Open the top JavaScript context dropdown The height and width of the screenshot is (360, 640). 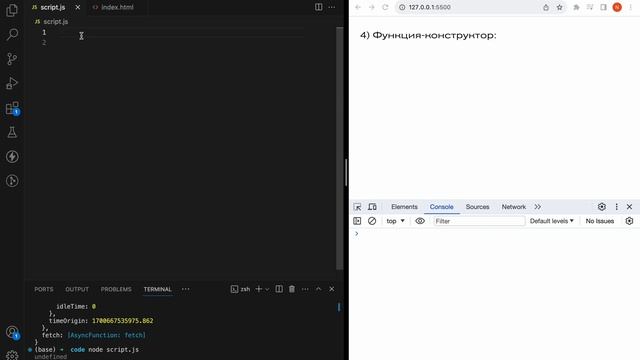click(x=396, y=221)
